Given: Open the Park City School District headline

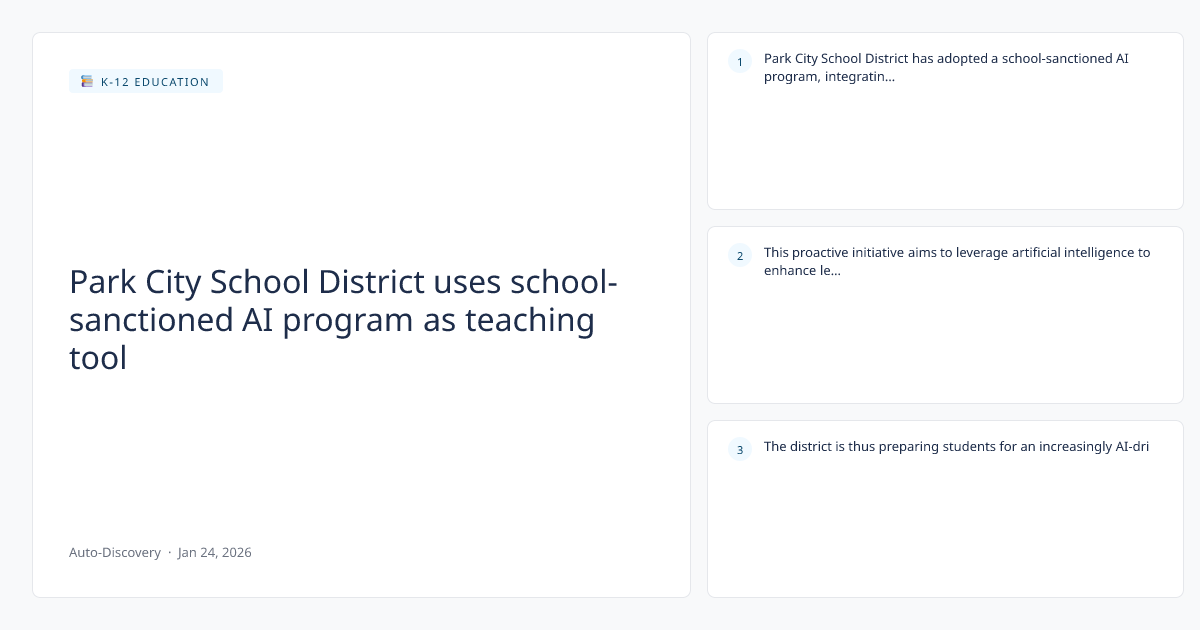Looking at the screenshot, I should coord(342,320).
